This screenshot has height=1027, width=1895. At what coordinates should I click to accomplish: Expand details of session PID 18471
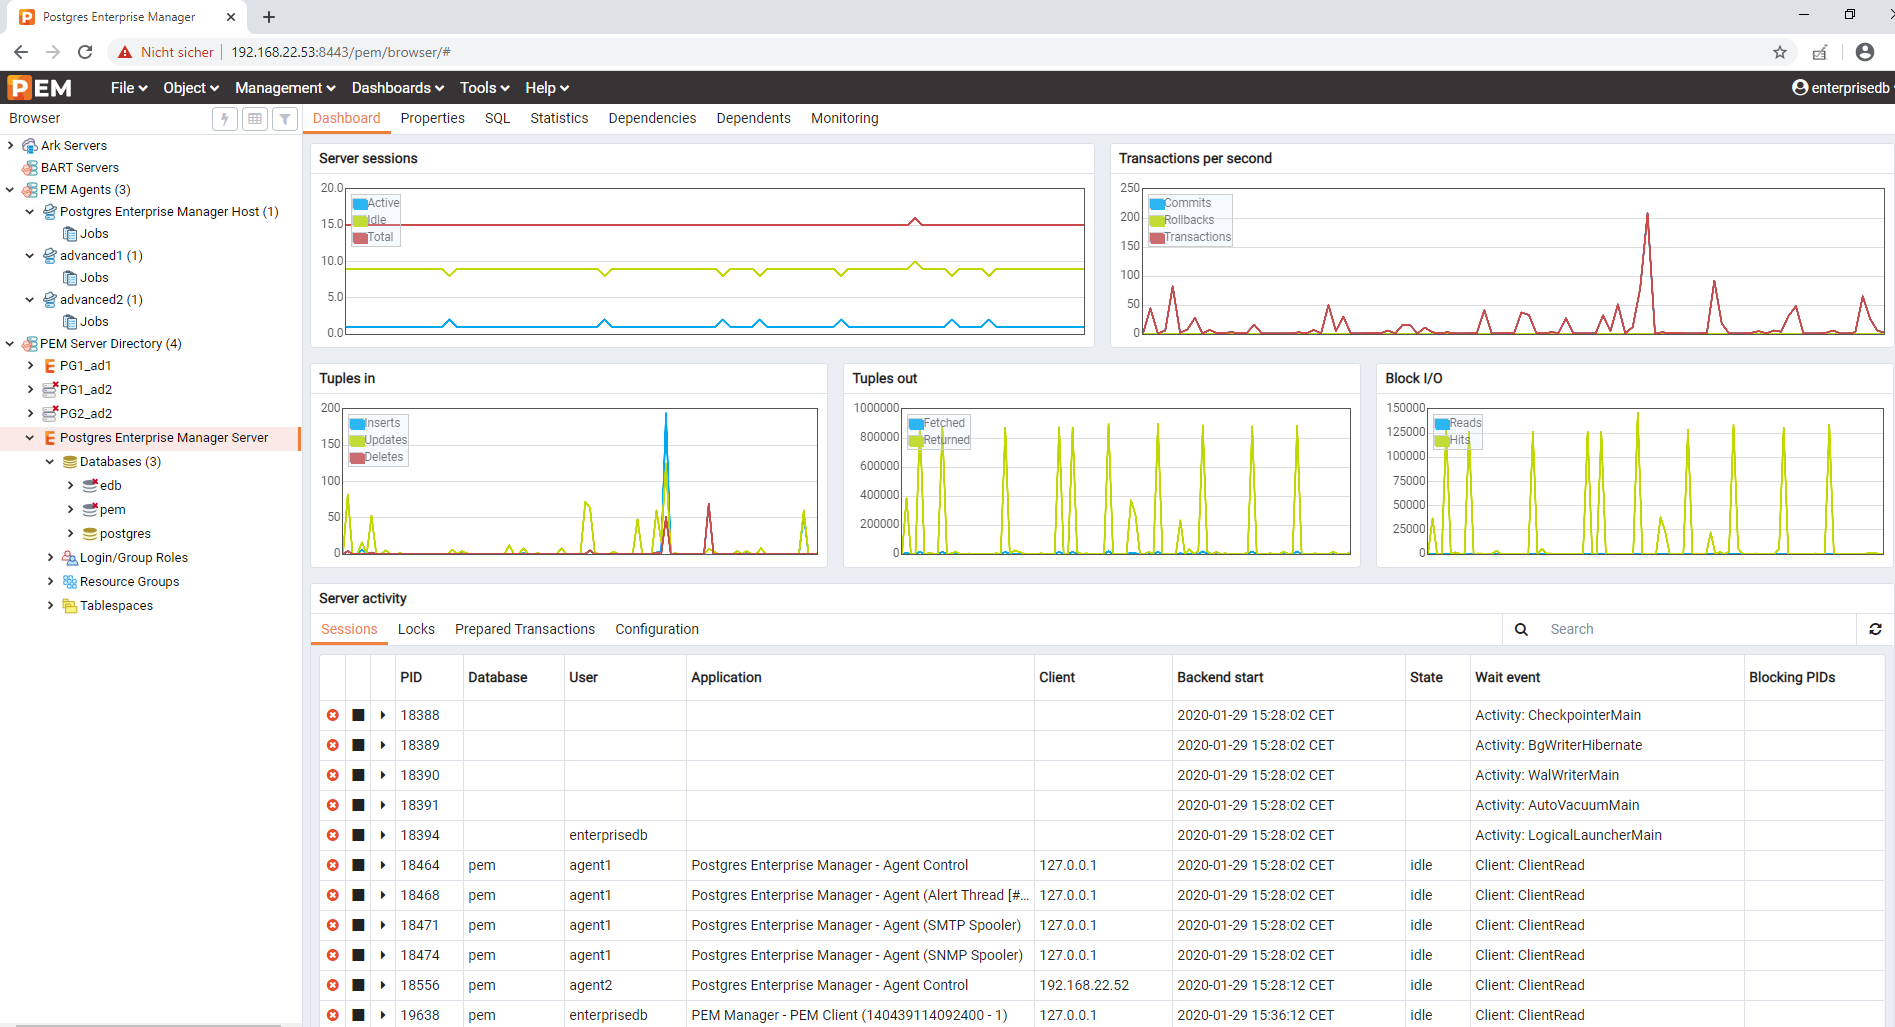[383, 925]
